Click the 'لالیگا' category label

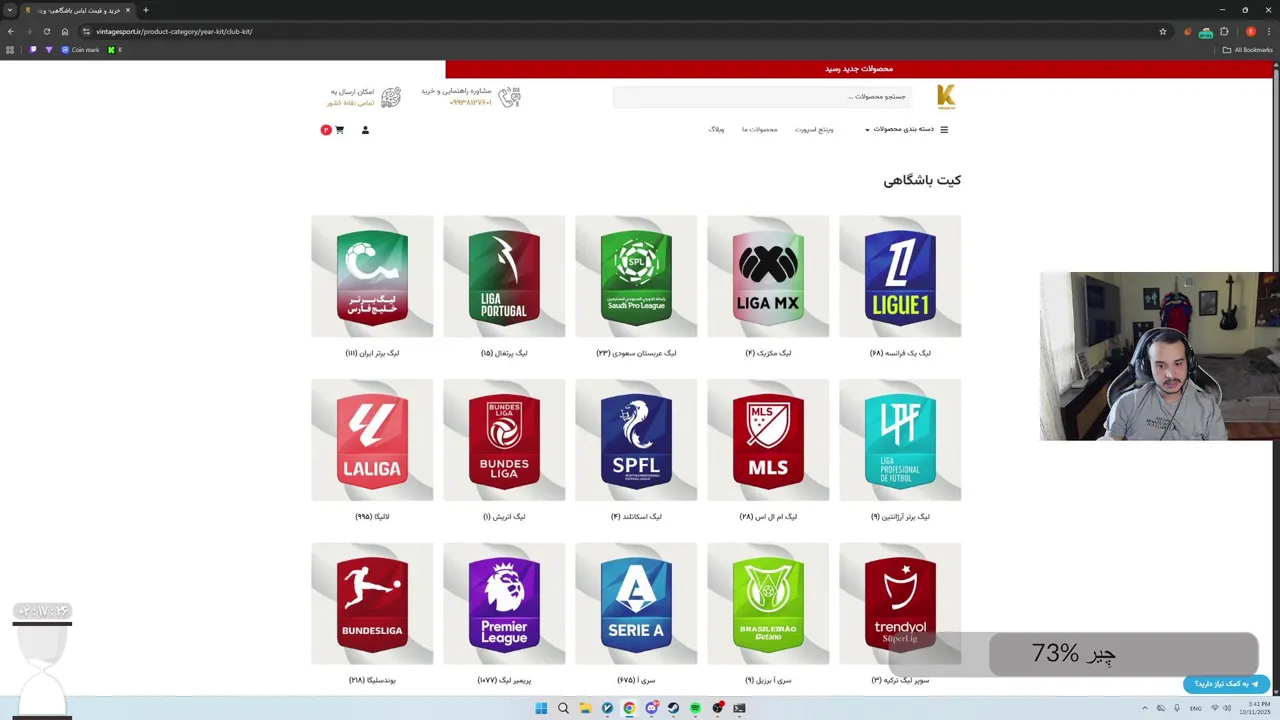coord(372,517)
